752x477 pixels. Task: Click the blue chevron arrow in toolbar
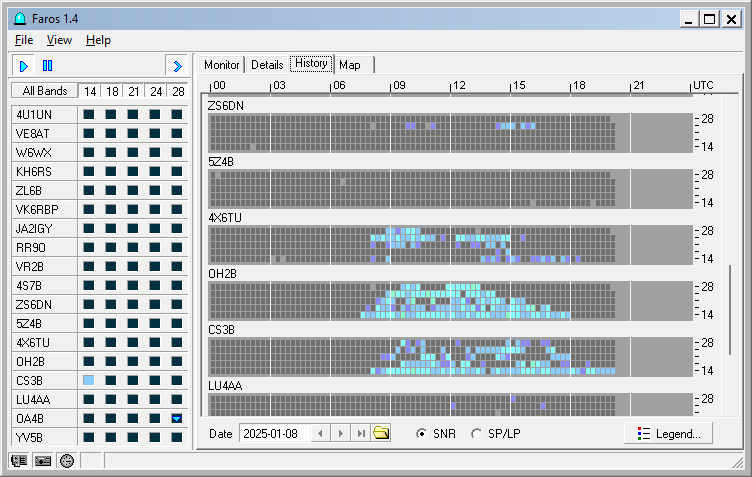[x=177, y=66]
